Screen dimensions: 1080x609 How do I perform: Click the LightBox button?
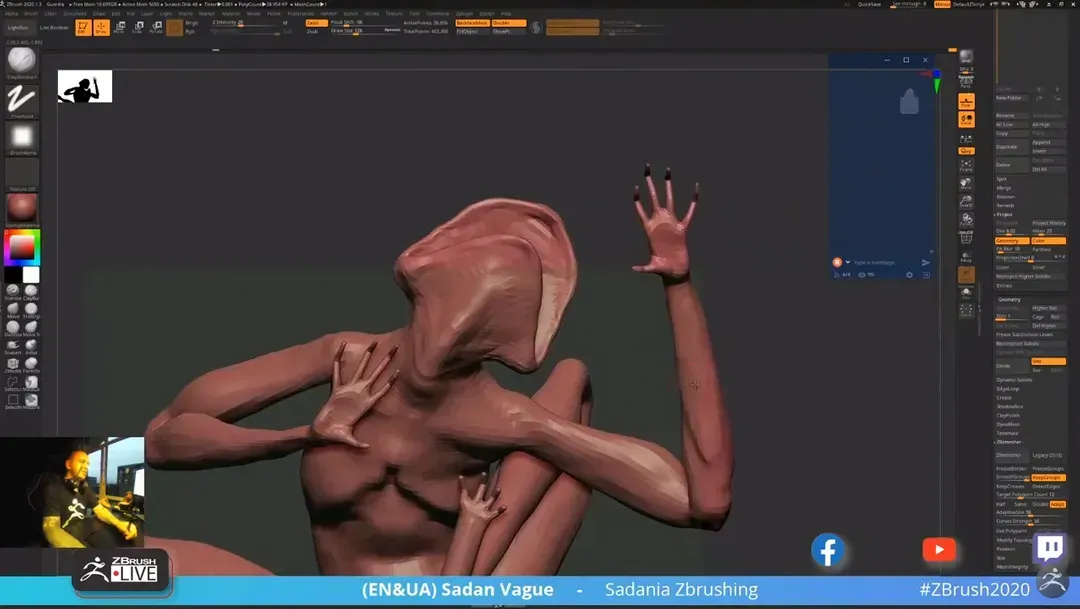click(18, 28)
